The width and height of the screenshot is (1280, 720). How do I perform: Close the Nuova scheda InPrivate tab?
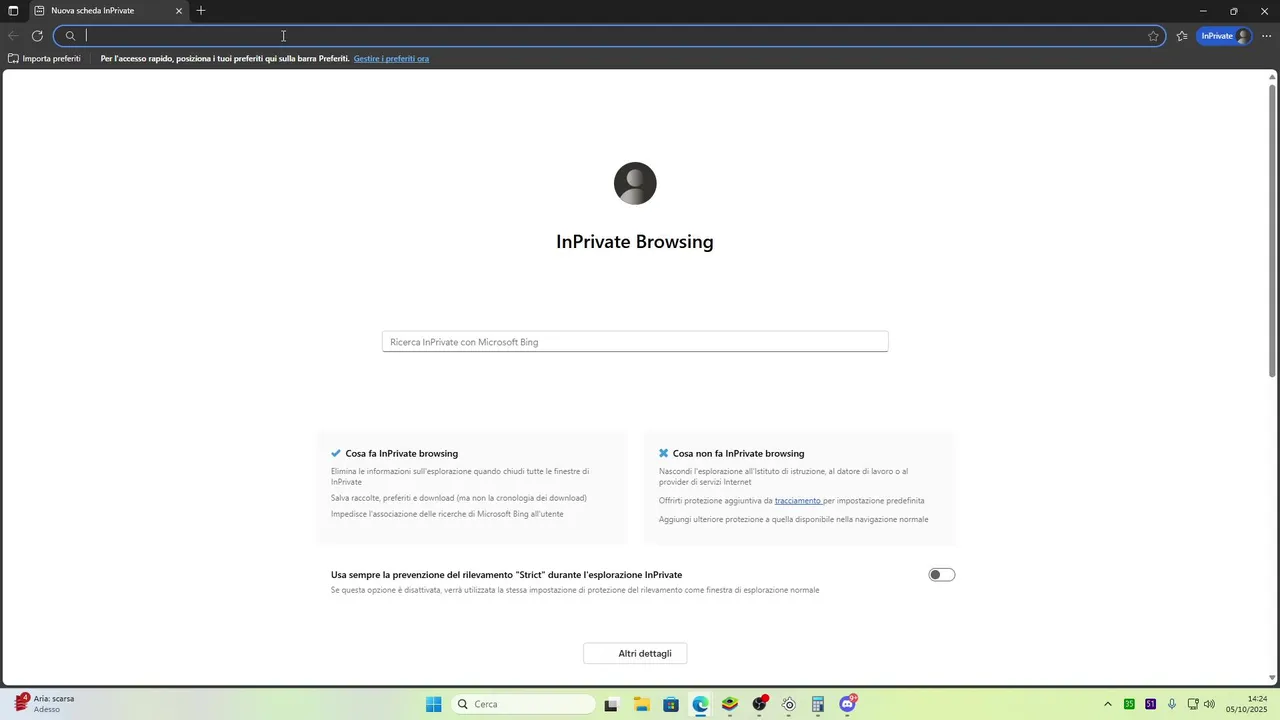coord(179,11)
